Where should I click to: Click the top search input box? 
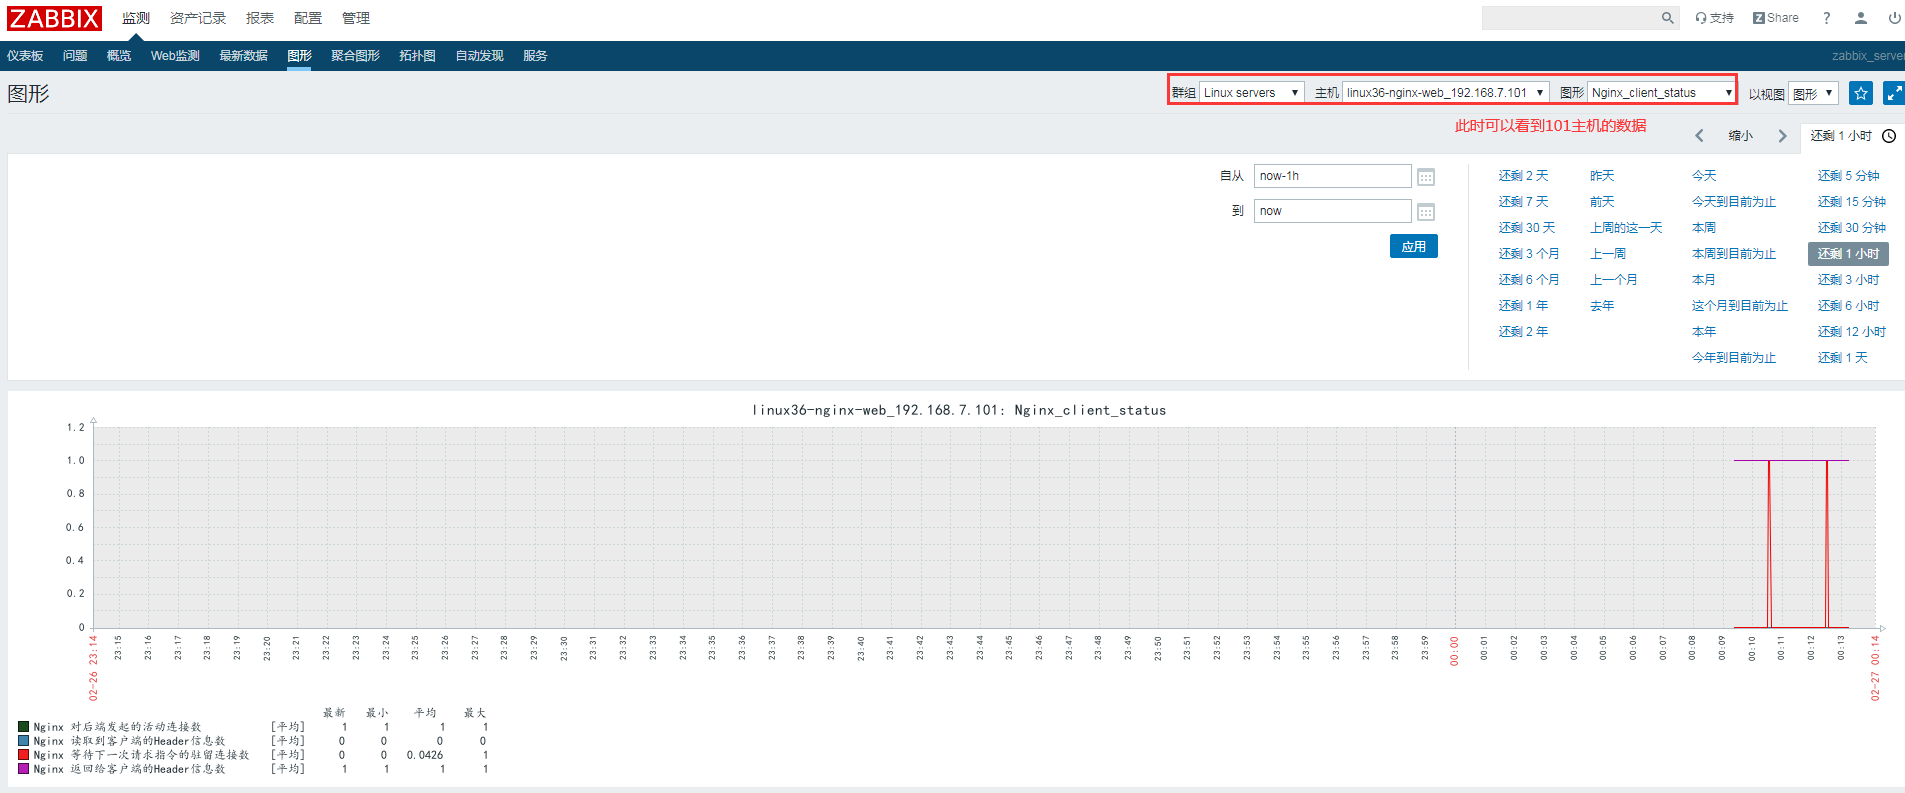[x=1571, y=18]
